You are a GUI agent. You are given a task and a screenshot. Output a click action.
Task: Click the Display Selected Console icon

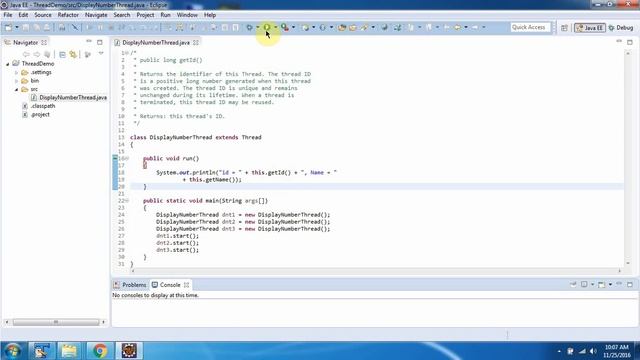584,284
